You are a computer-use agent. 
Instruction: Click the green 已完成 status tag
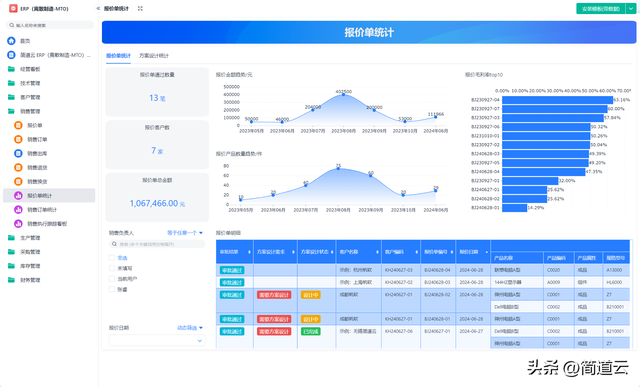(311, 331)
